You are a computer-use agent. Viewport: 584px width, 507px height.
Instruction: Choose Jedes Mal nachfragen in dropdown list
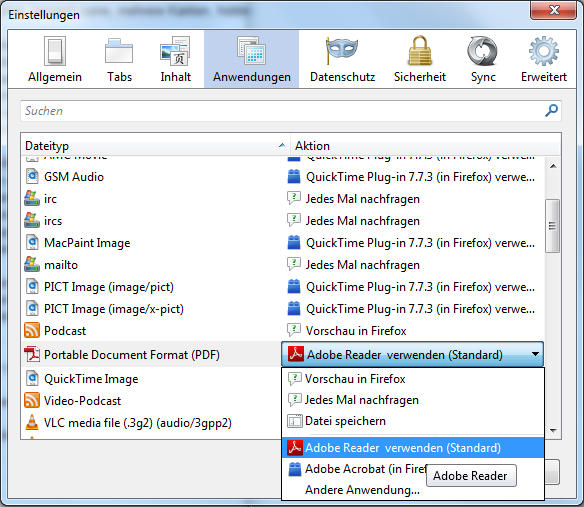[x=413, y=400]
